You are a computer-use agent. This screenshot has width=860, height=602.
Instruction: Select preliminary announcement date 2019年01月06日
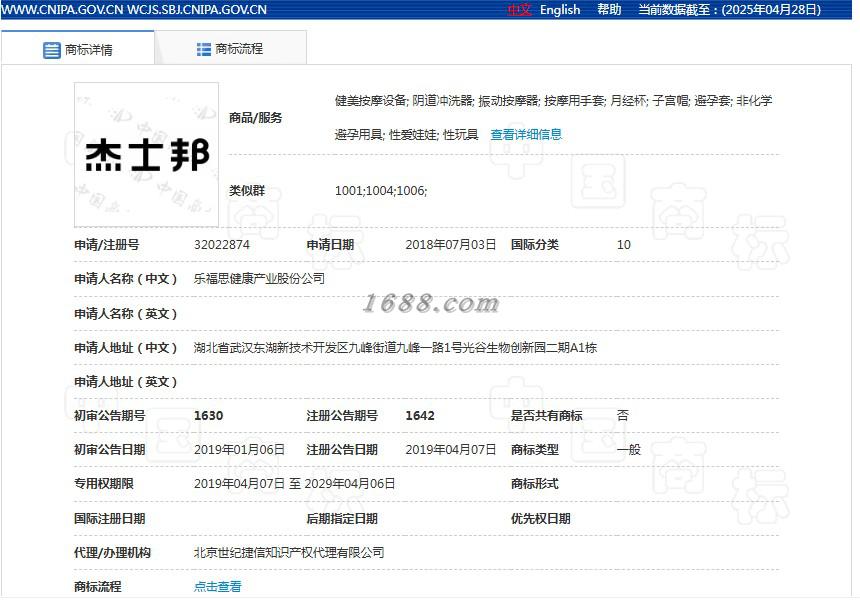click(239, 450)
